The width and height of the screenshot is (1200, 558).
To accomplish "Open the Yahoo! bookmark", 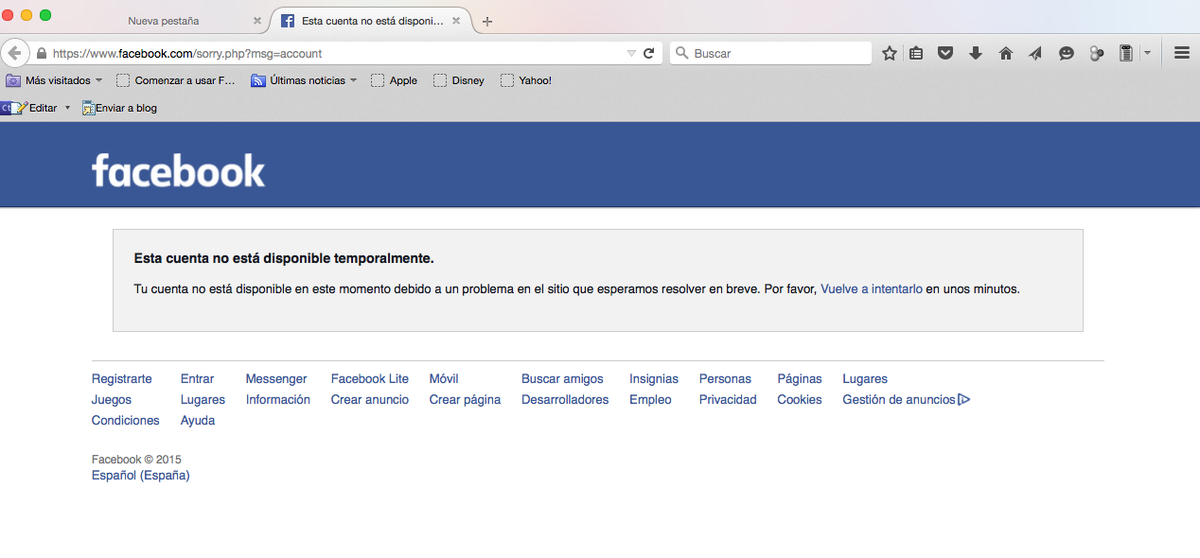I will click(x=526, y=80).
